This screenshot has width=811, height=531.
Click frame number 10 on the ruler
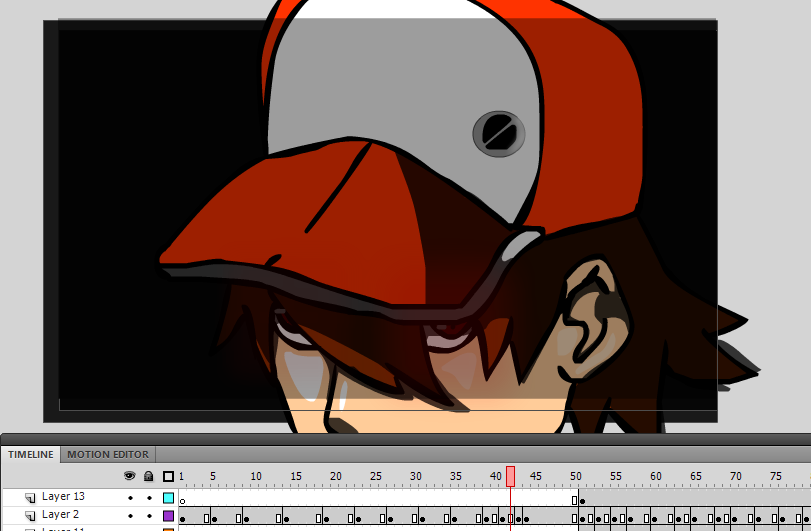[256, 476]
